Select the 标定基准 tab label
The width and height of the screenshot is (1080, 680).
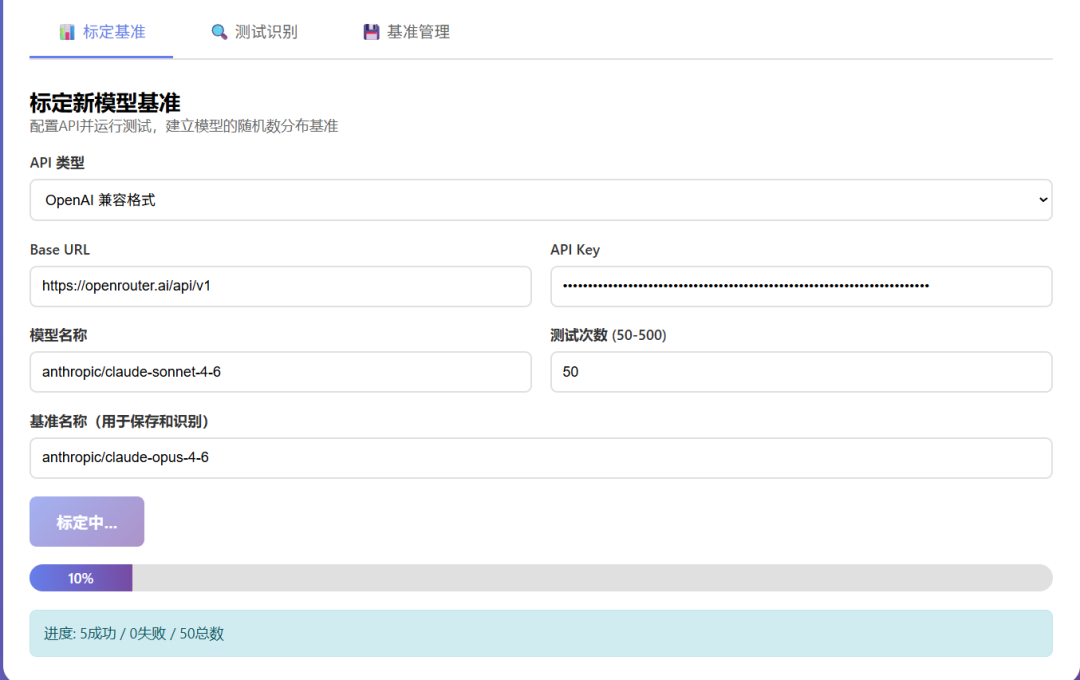[x=114, y=32]
